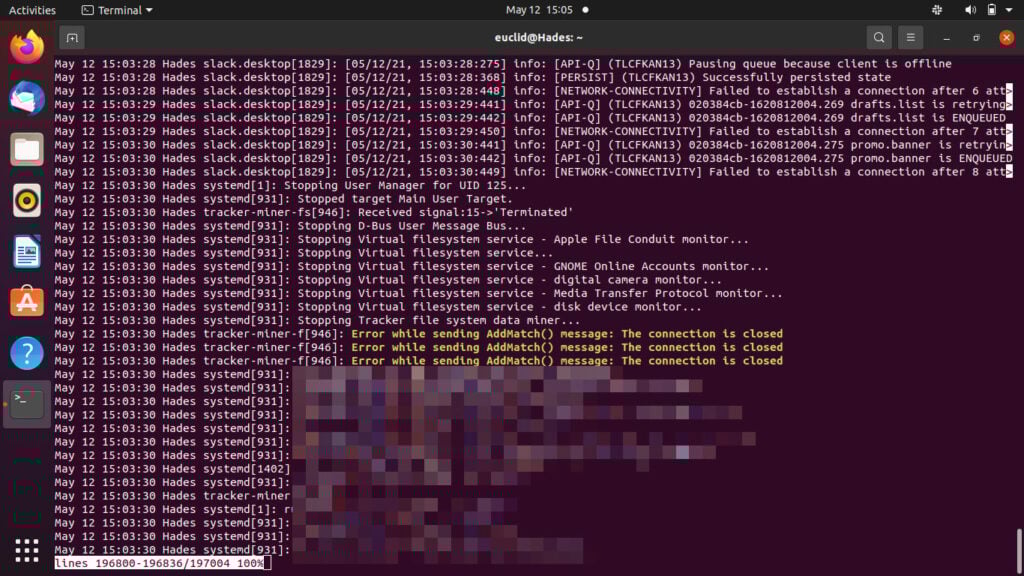Viewport: 1024px width, 576px height.
Task: Click 'Pausing queue because client is offline' text
Action: 820,64
